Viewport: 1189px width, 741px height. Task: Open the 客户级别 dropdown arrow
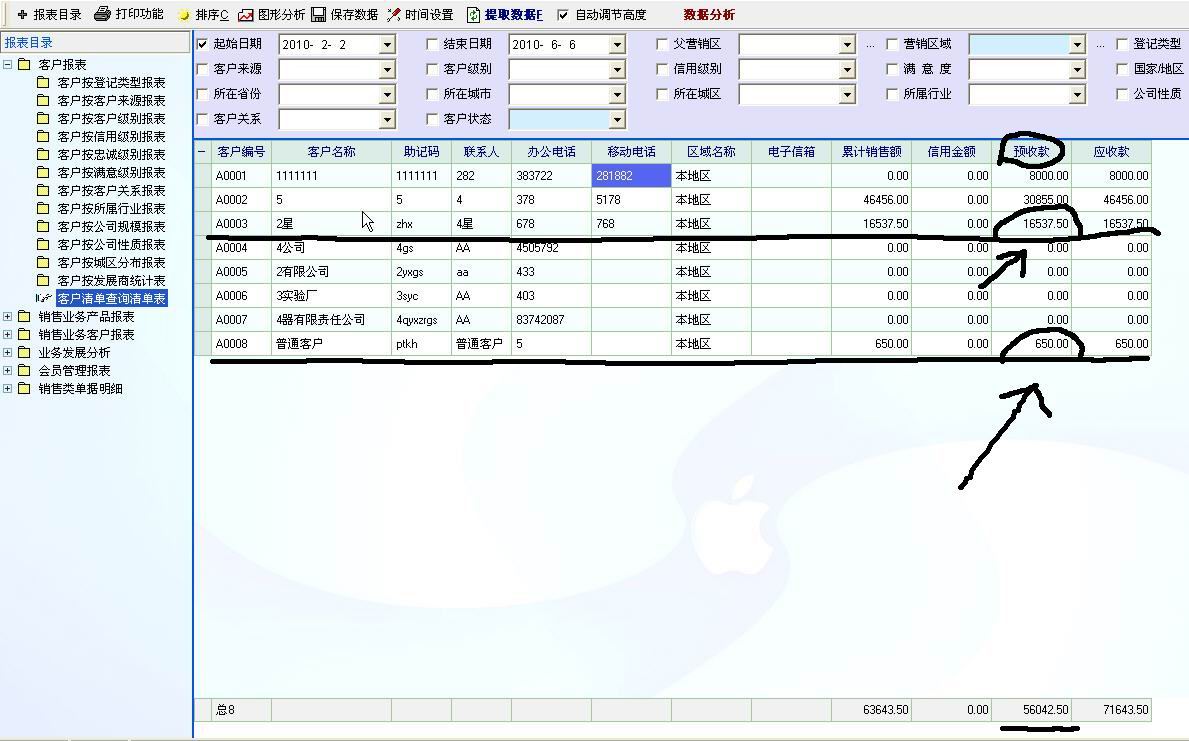pos(617,69)
